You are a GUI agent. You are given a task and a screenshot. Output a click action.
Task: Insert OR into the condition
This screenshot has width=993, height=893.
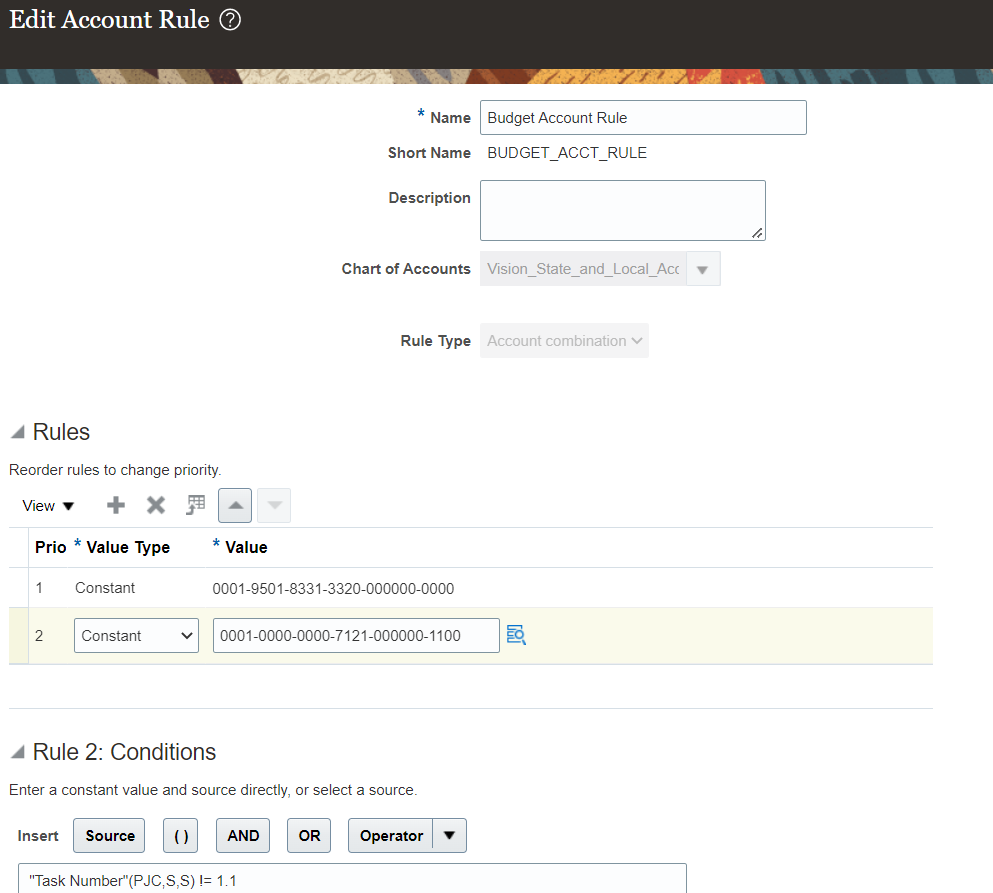[x=309, y=835]
